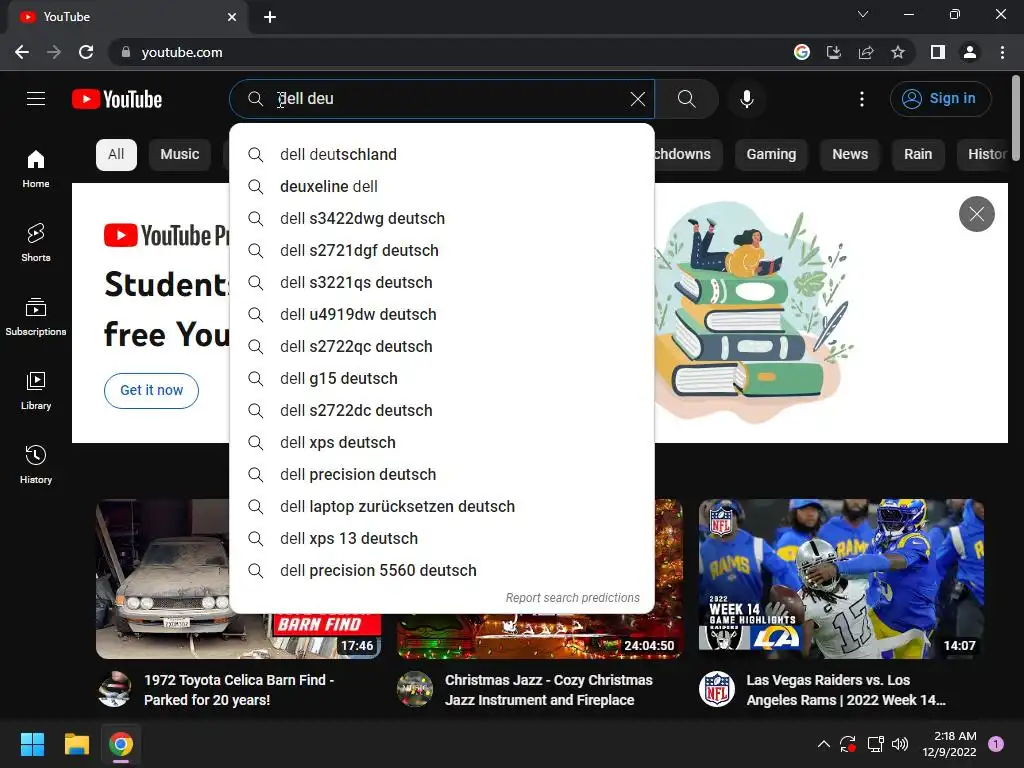The width and height of the screenshot is (1024, 768).
Task: Choose suggestion 'dell xps 13 deutsch'
Action: [x=442, y=539]
